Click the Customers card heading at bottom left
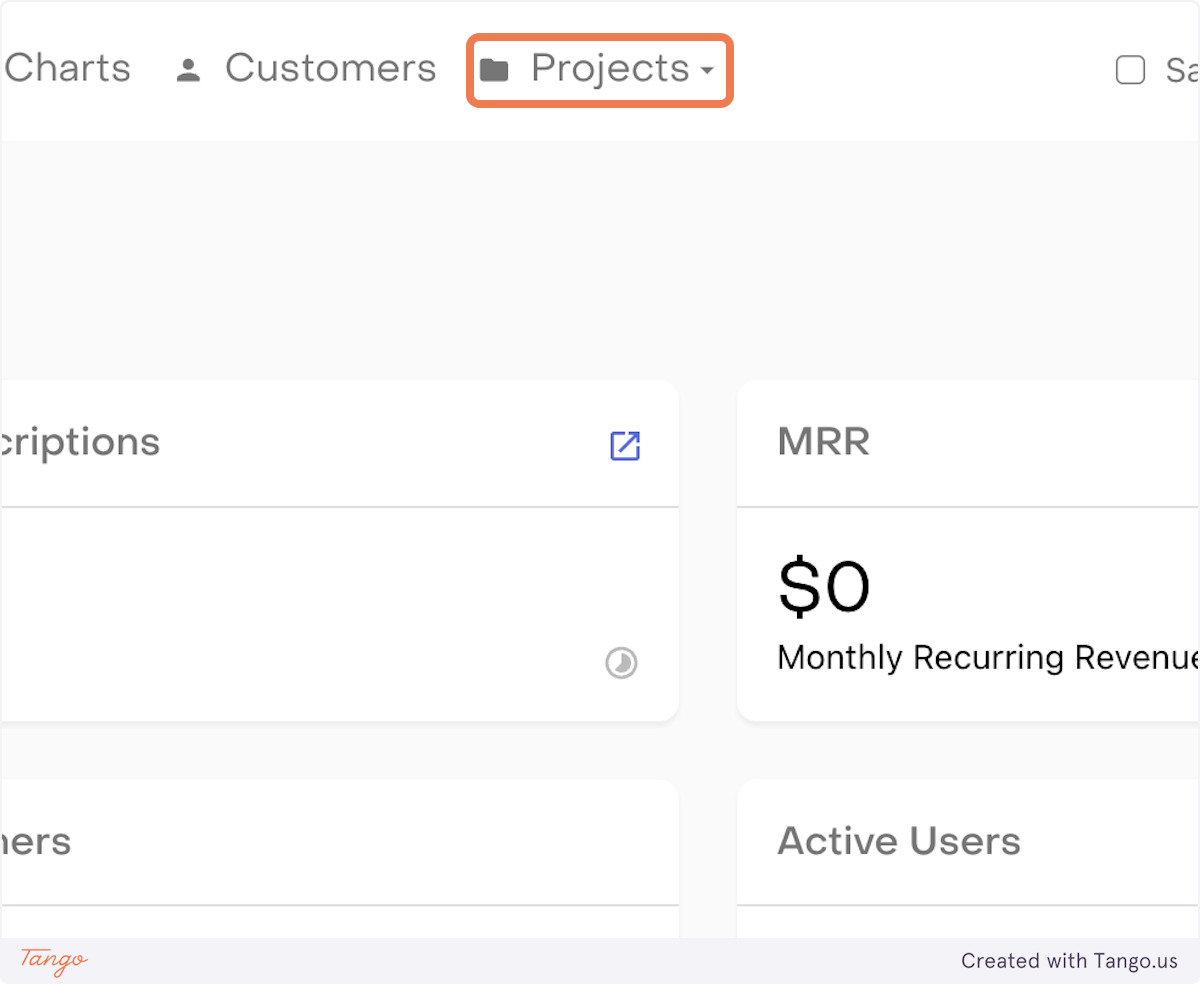 point(36,841)
